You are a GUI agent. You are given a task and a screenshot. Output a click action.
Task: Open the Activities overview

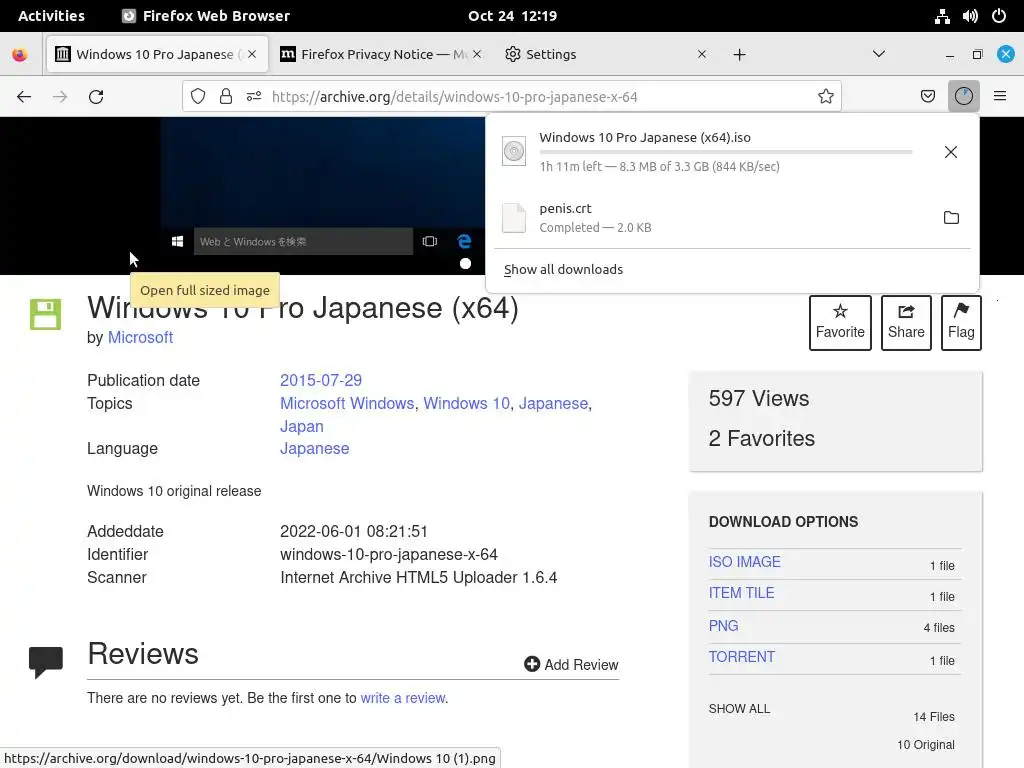[52, 16]
